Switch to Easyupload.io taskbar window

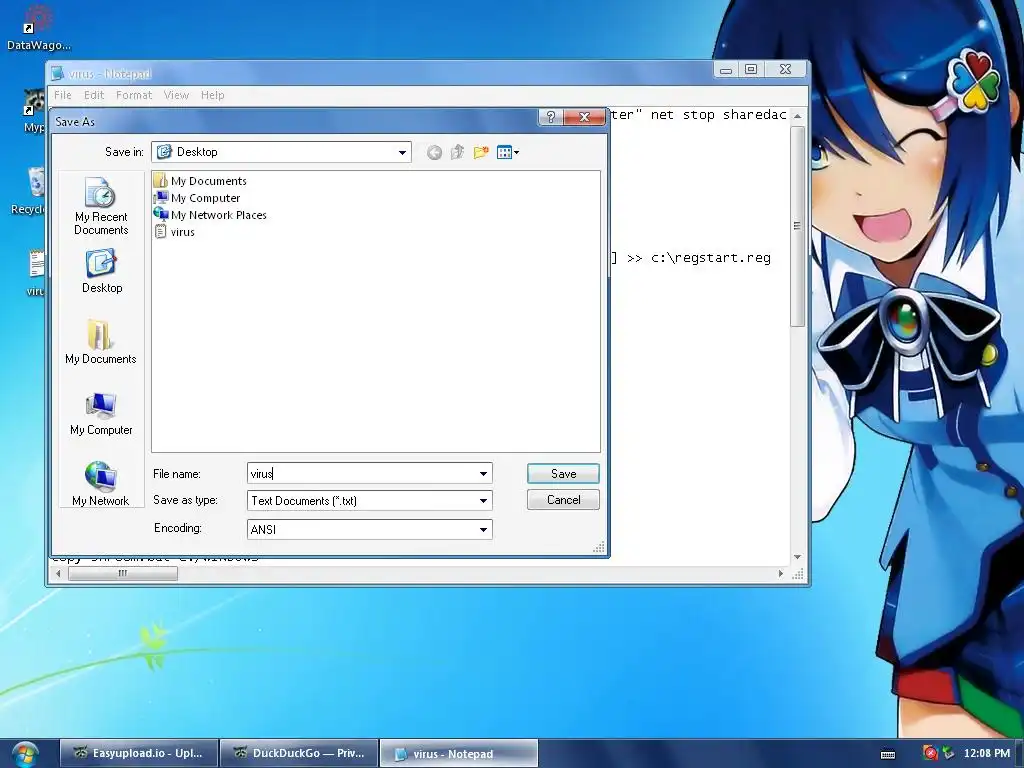pyautogui.click(x=139, y=753)
